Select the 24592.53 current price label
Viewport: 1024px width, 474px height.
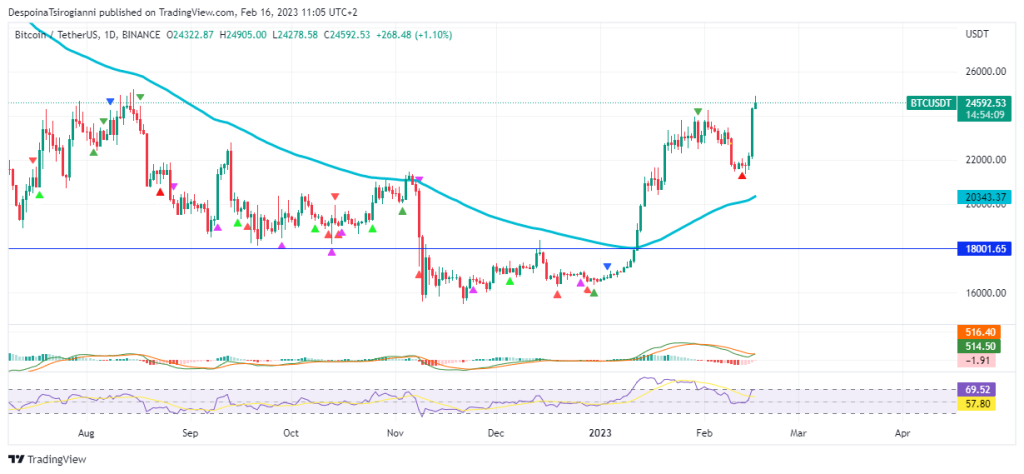coord(985,103)
